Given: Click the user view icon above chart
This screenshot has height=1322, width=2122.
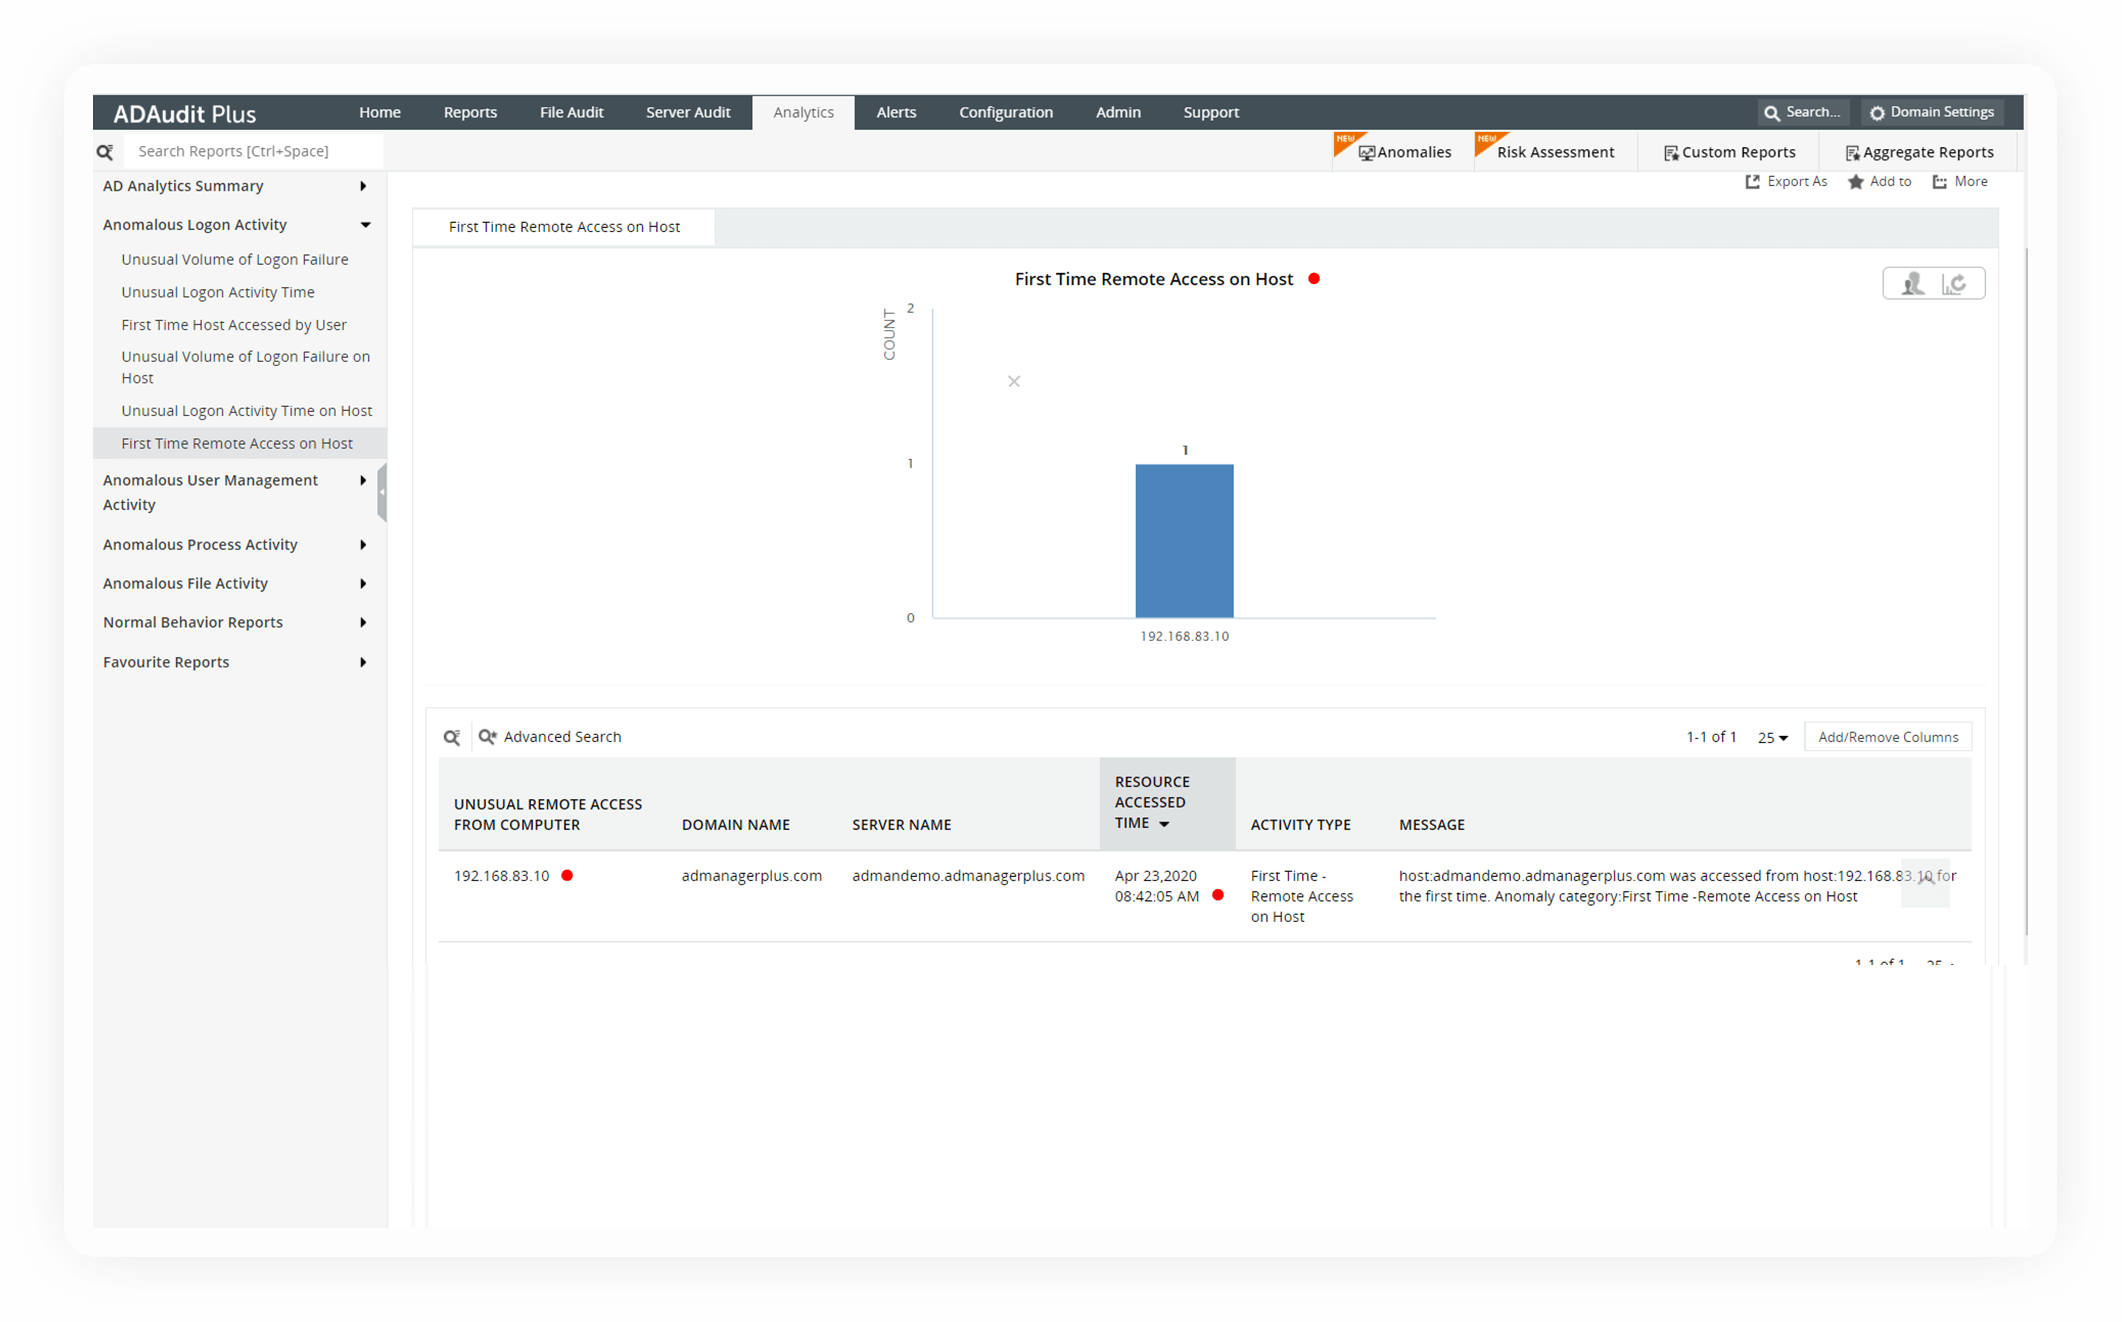Looking at the screenshot, I should (1912, 284).
